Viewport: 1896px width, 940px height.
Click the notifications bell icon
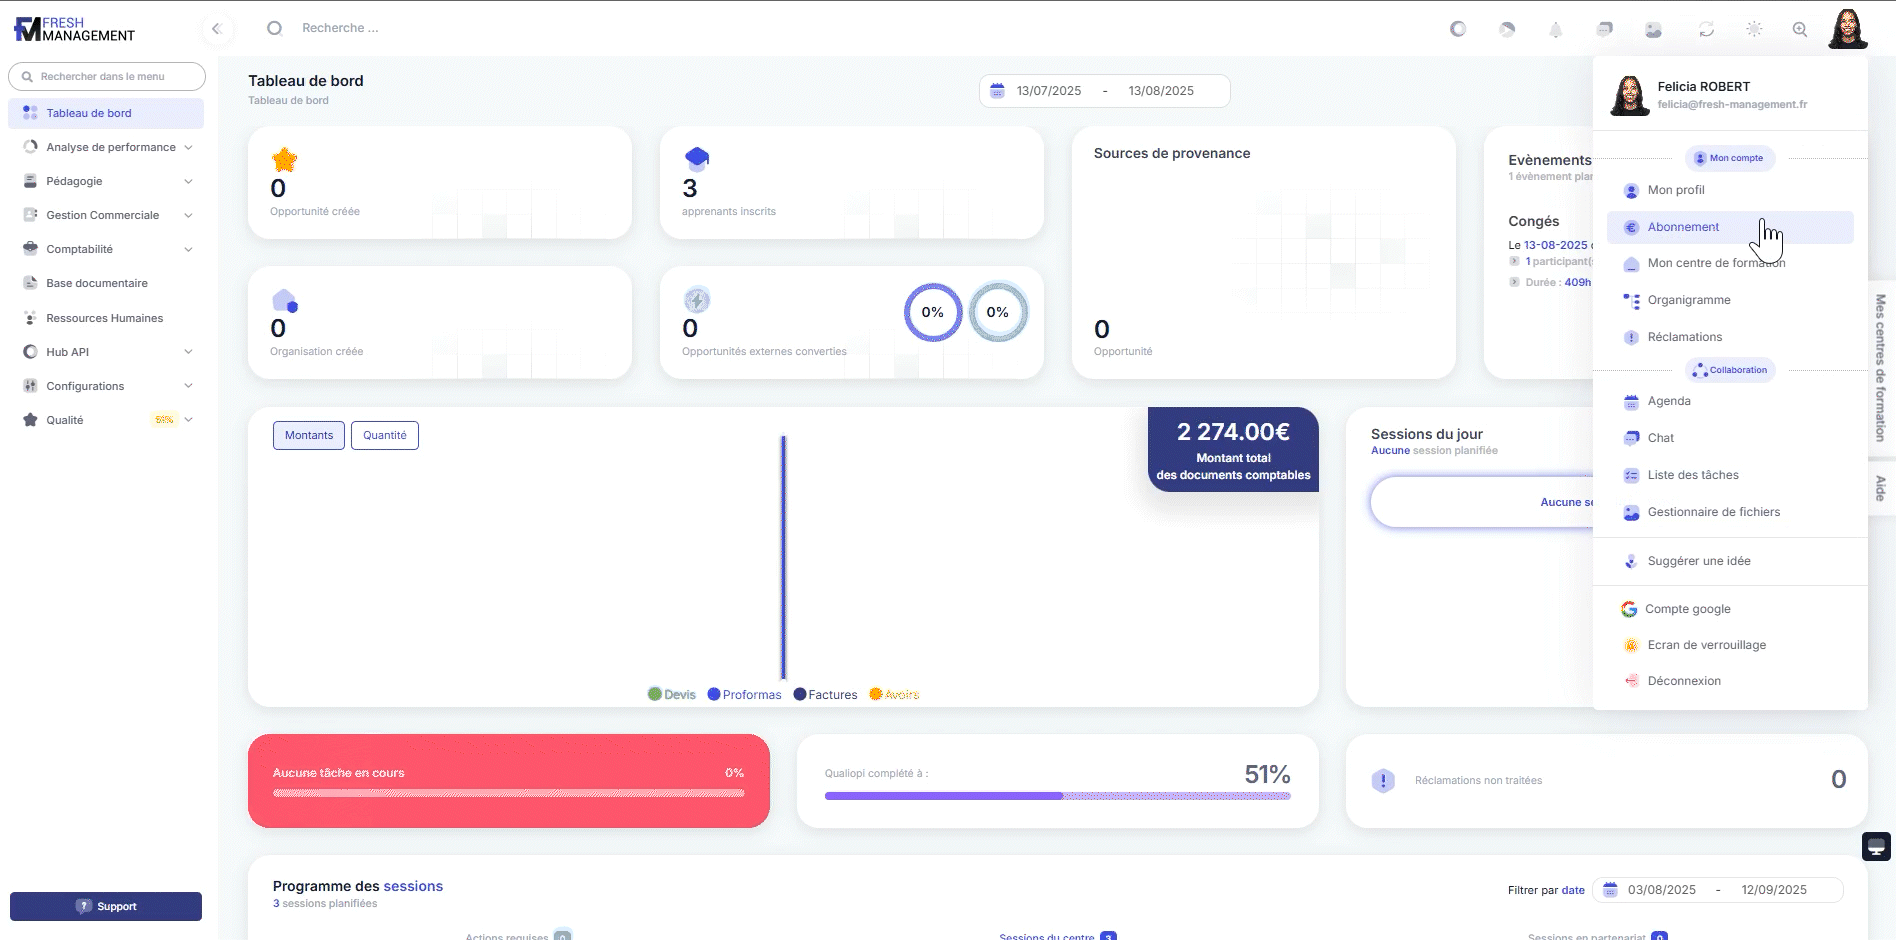[1555, 30]
